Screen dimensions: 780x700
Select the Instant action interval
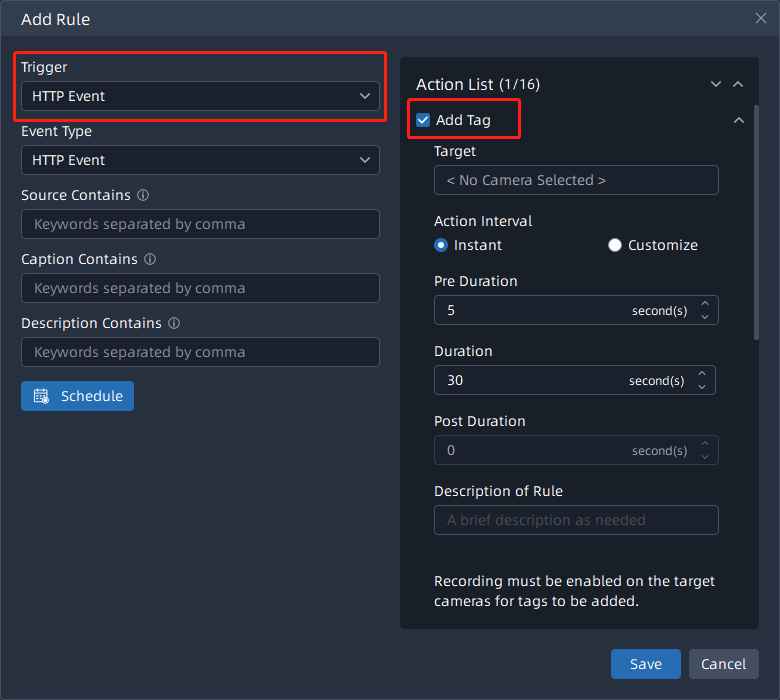[x=441, y=245]
